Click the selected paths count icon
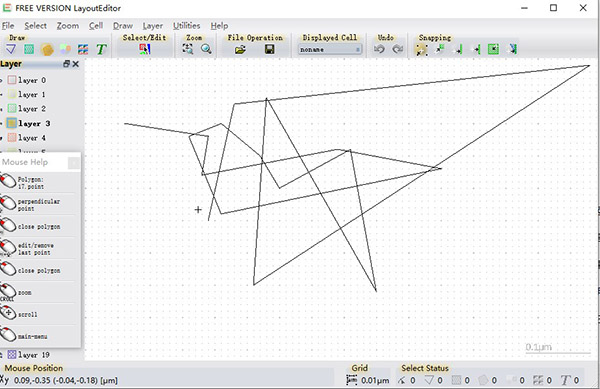This screenshot has height=389, width=600. [x=401, y=380]
